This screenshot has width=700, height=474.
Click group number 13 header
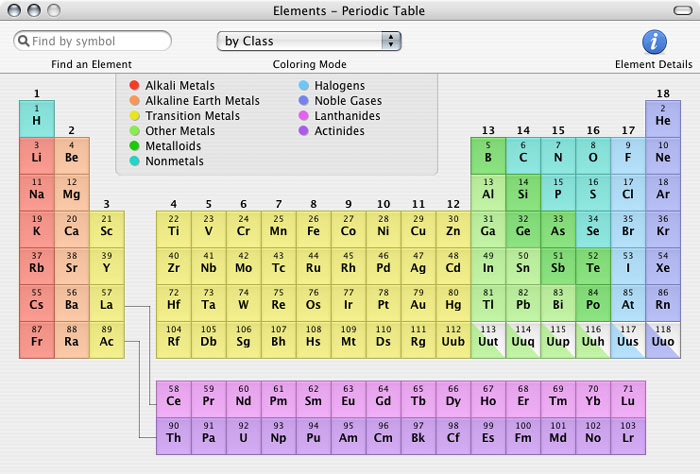click(488, 130)
